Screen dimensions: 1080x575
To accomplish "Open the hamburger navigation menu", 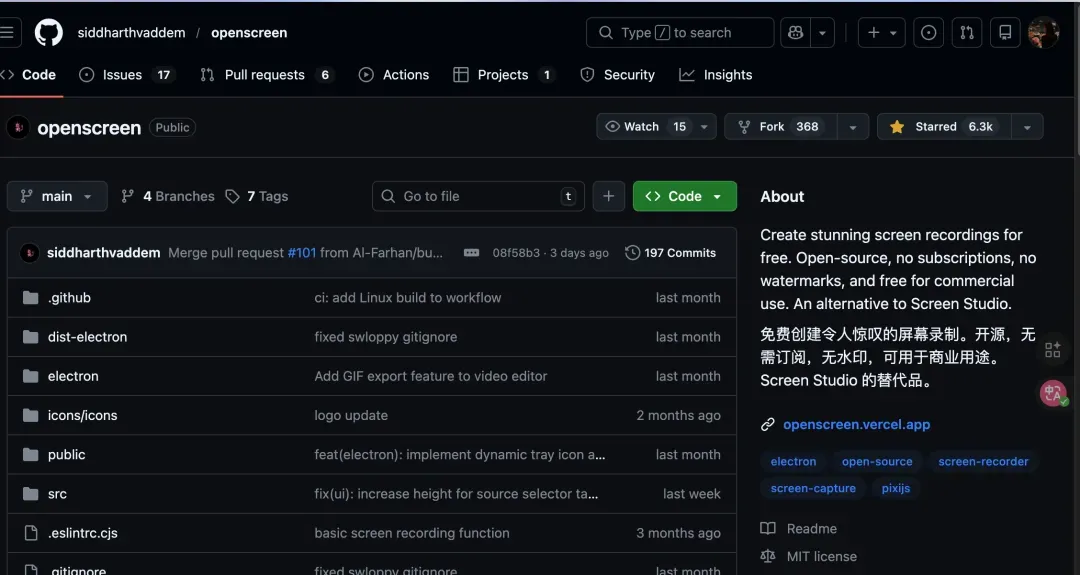I will [x=8, y=32].
